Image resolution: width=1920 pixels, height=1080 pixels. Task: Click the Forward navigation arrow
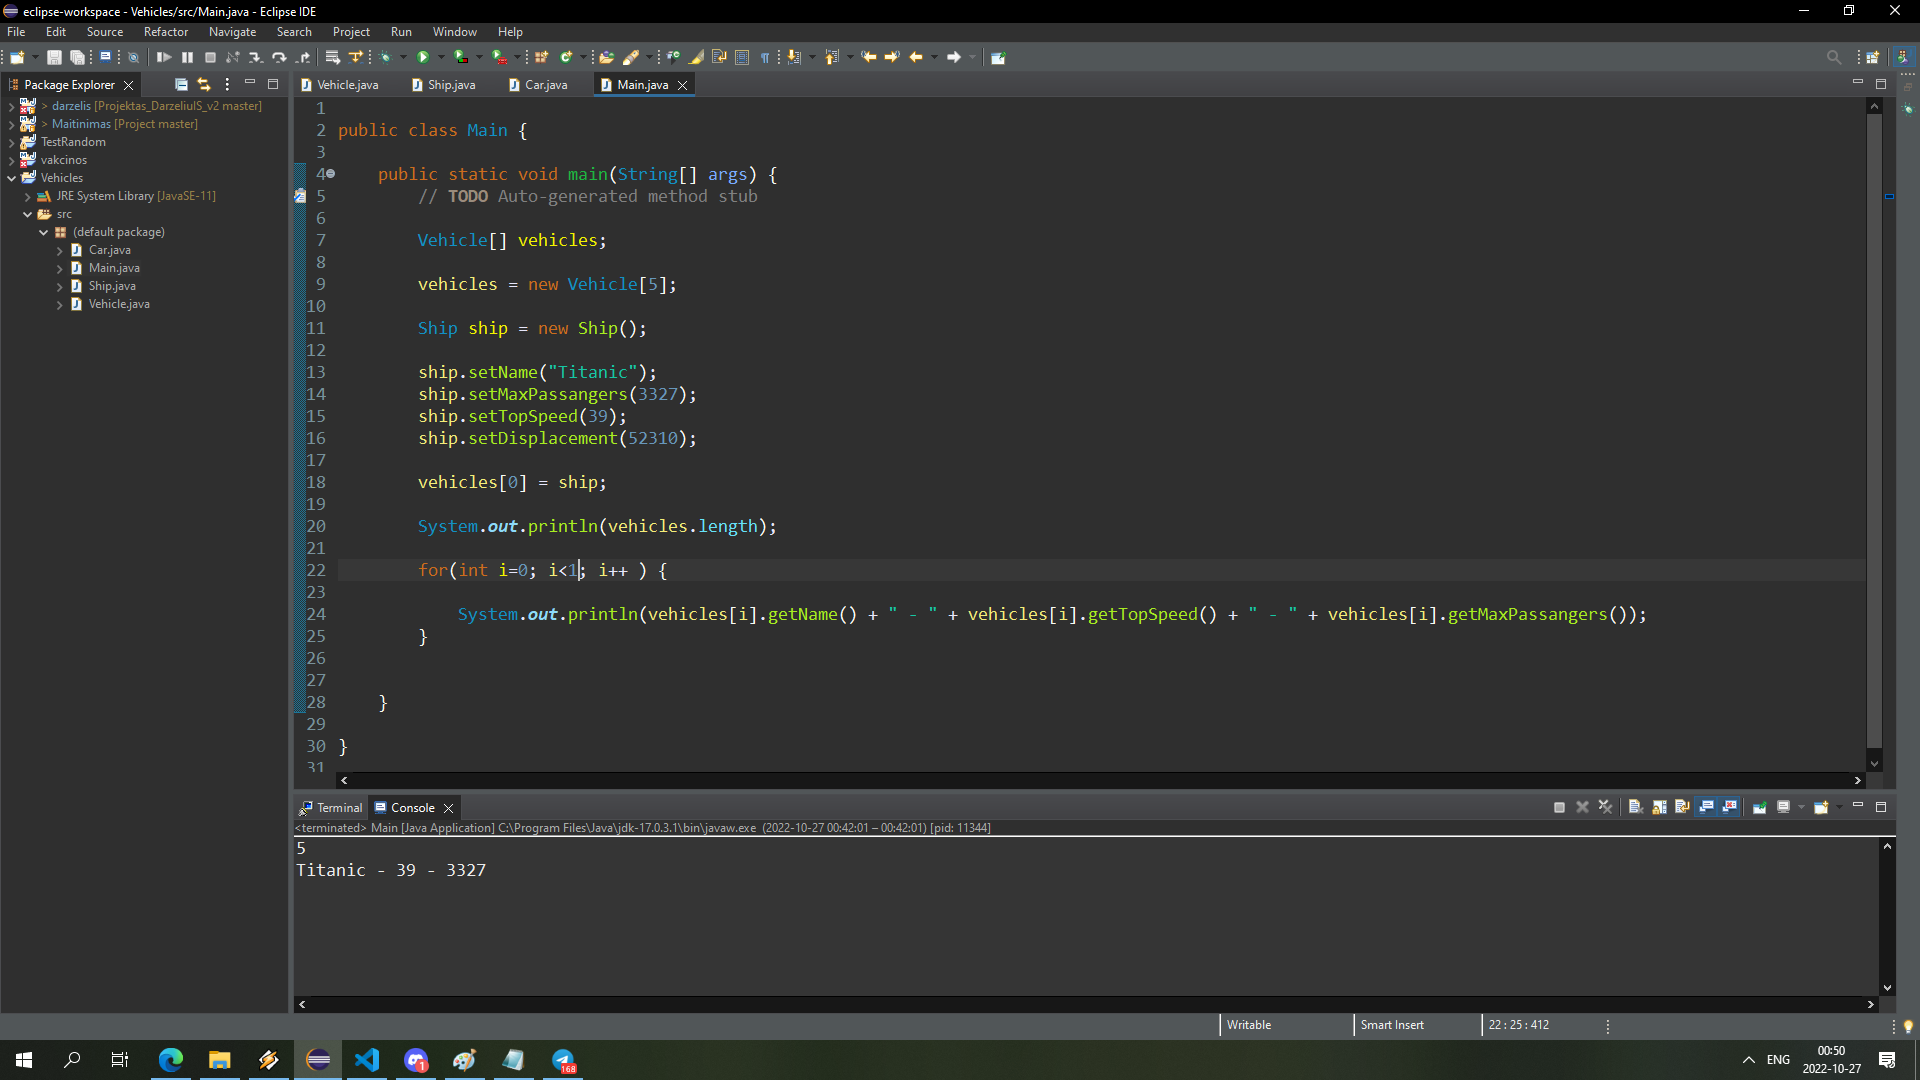click(954, 57)
